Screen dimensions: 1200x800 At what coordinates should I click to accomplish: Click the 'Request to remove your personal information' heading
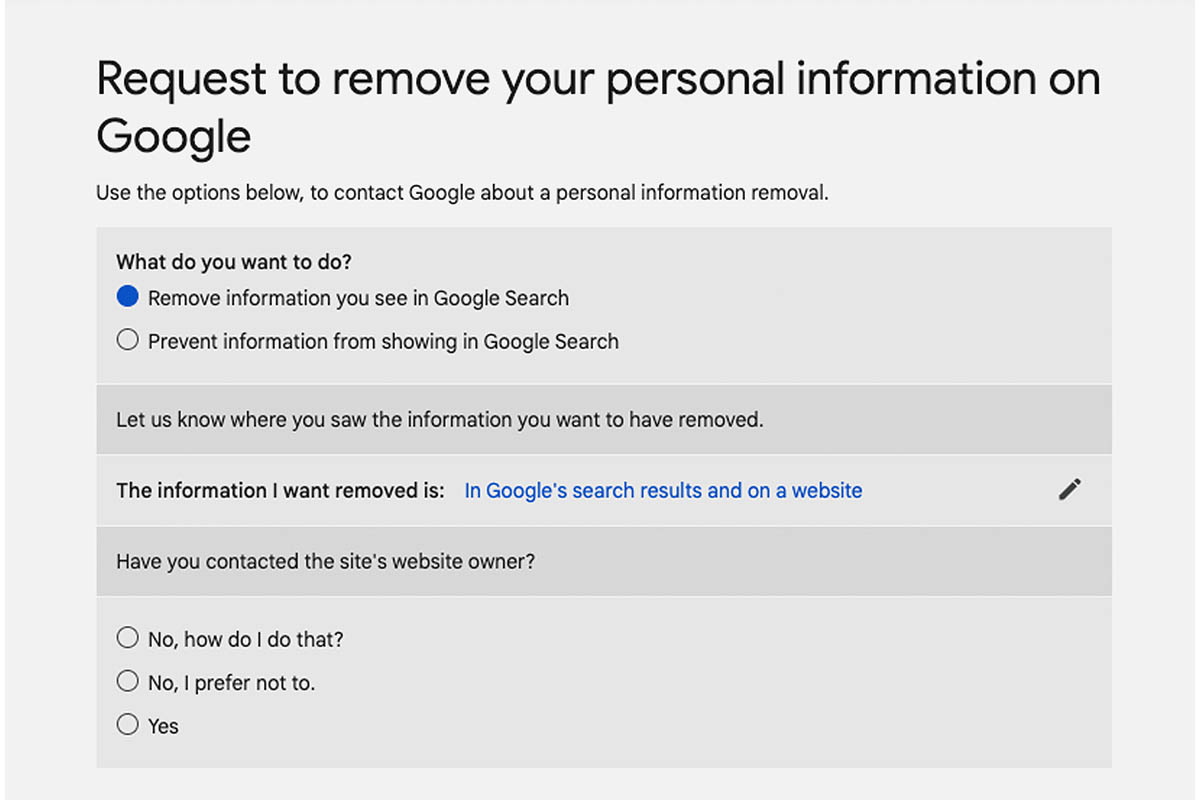(x=598, y=79)
